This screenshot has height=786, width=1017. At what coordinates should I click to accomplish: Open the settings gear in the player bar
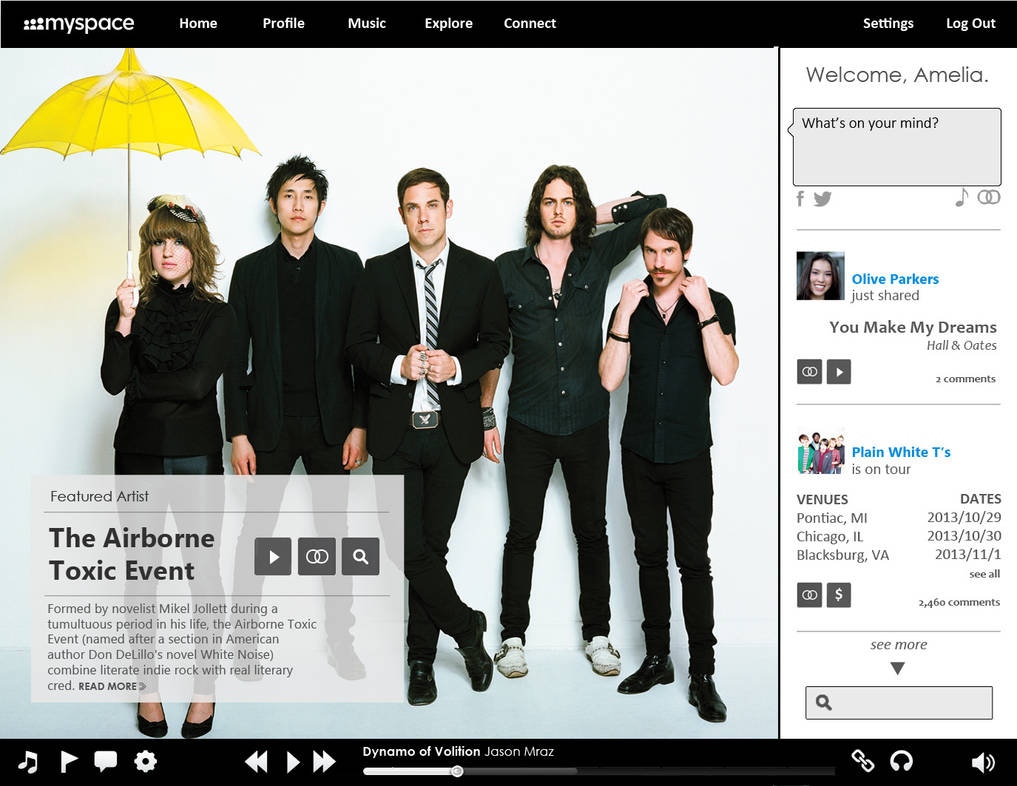pyautogui.click(x=145, y=761)
